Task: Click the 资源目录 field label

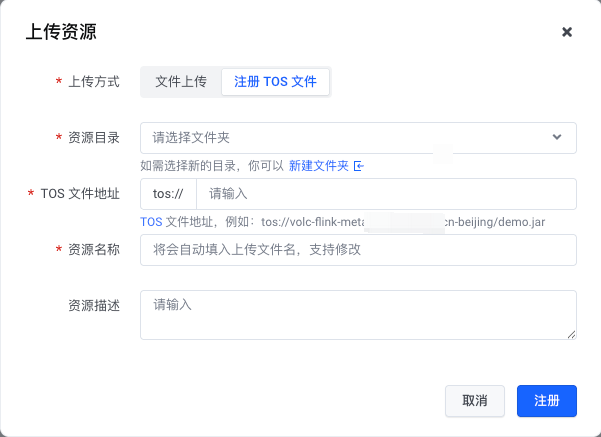Action: point(94,138)
